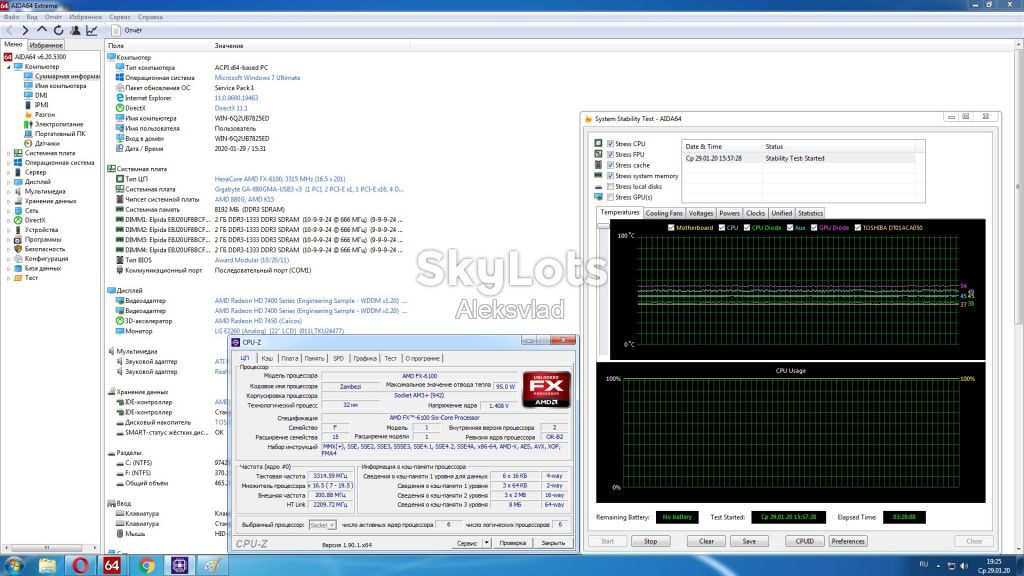This screenshot has width=1024, height=576.
Task: Collapse the Компьютер tree node
Action: [9, 67]
